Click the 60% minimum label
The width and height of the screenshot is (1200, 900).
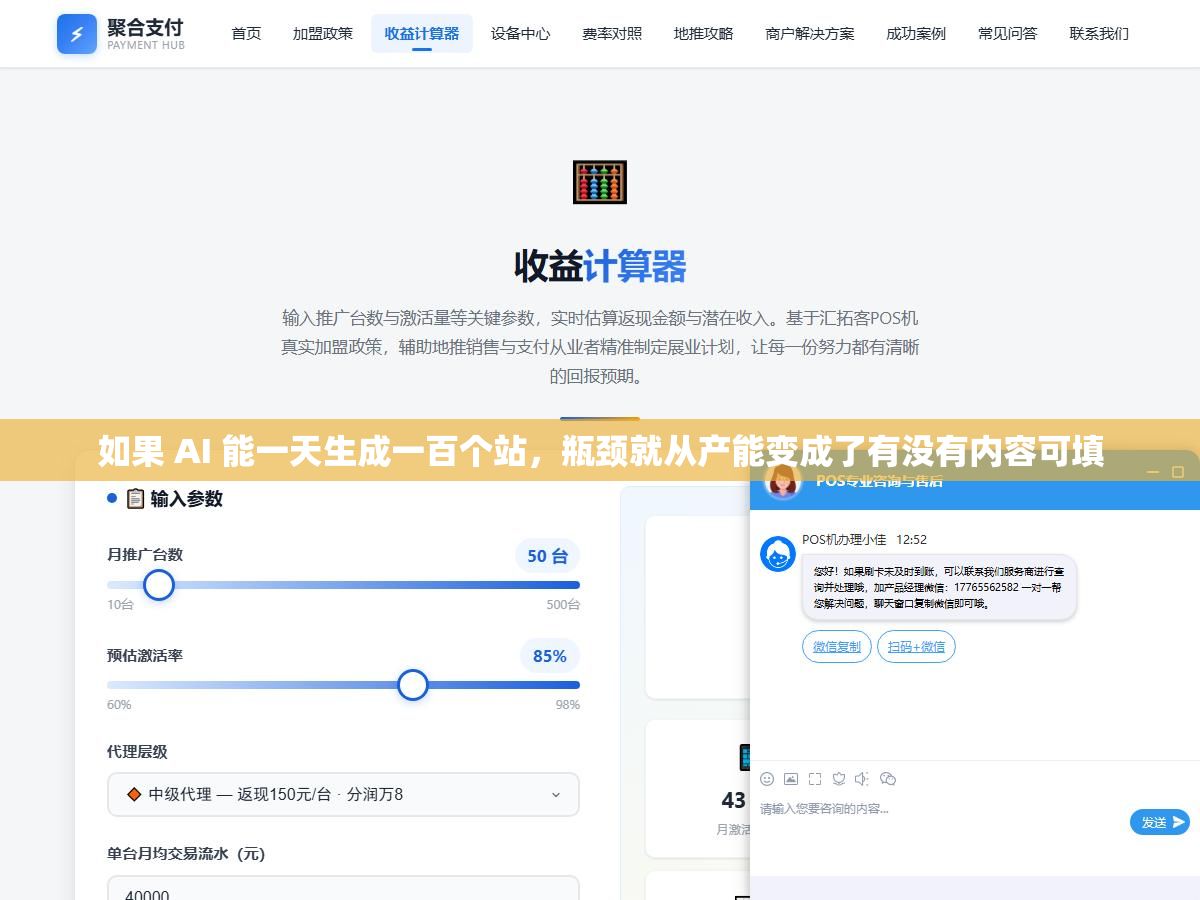pos(119,705)
